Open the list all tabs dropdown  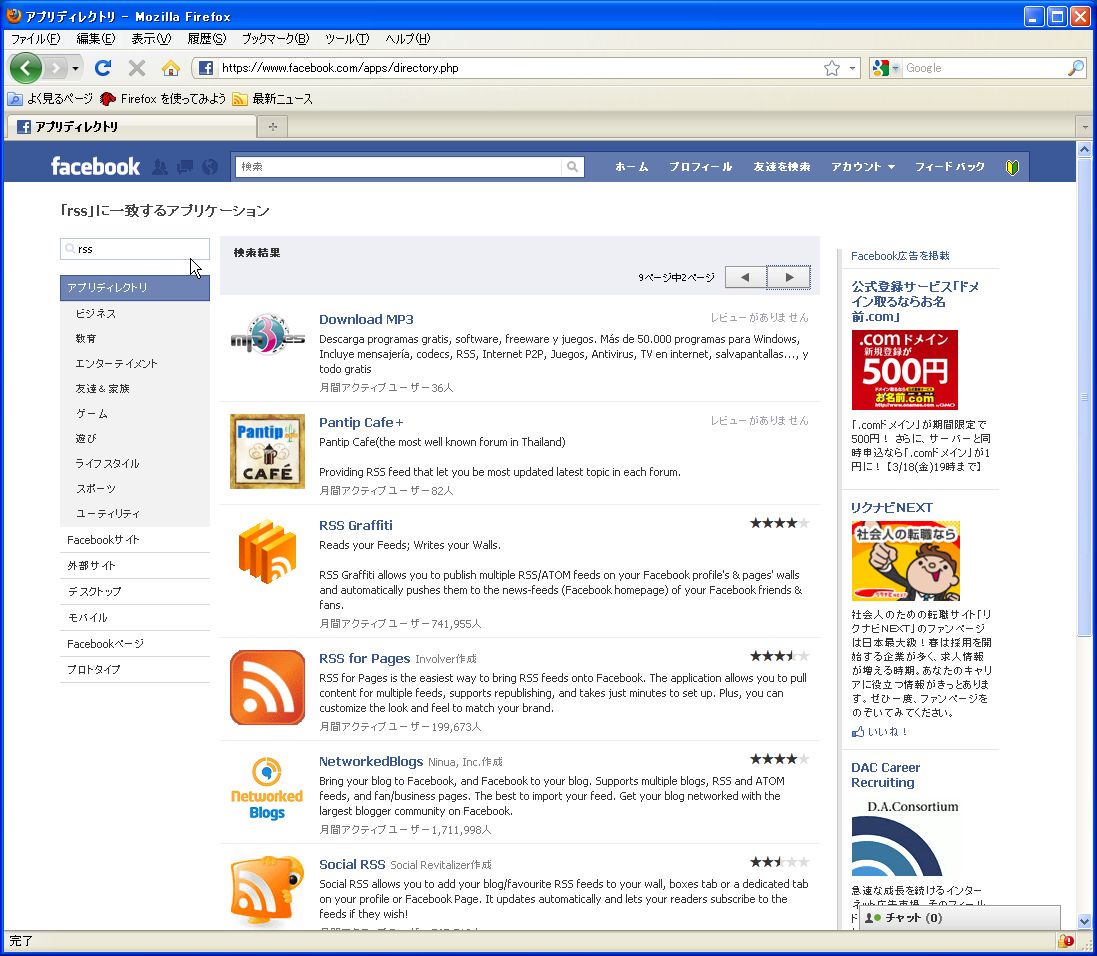(x=1084, y=127)
